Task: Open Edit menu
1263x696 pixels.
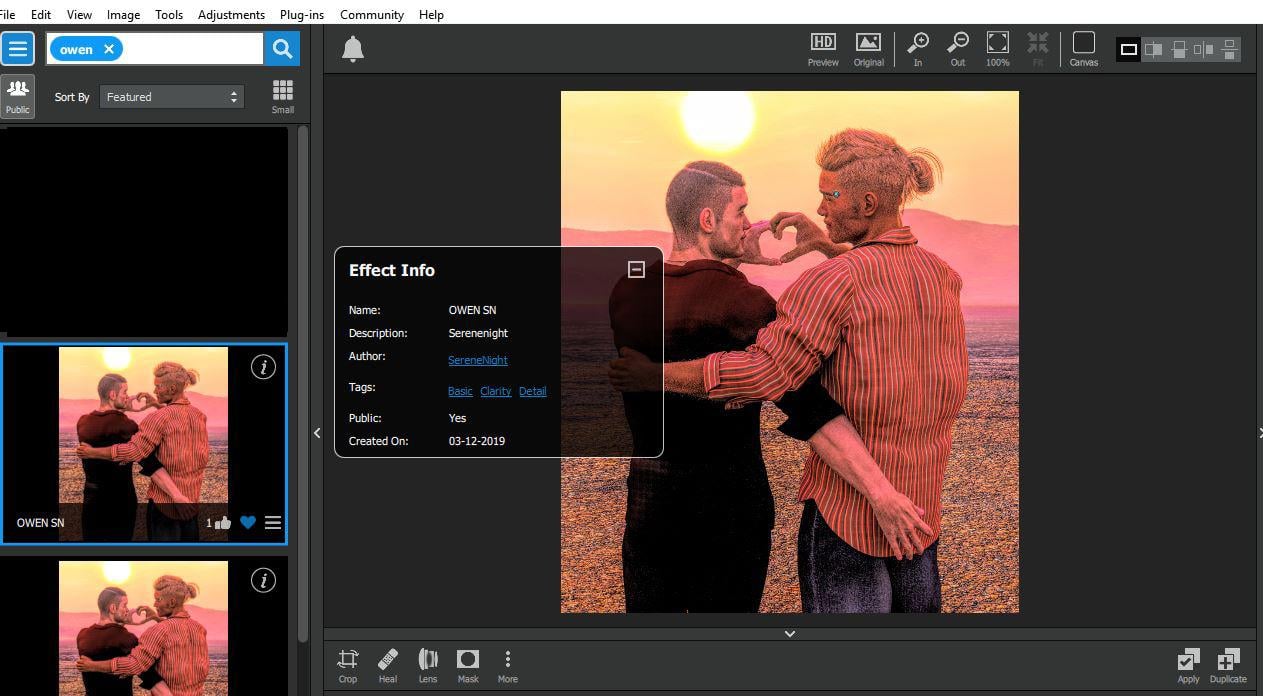Action: [41, 15]
